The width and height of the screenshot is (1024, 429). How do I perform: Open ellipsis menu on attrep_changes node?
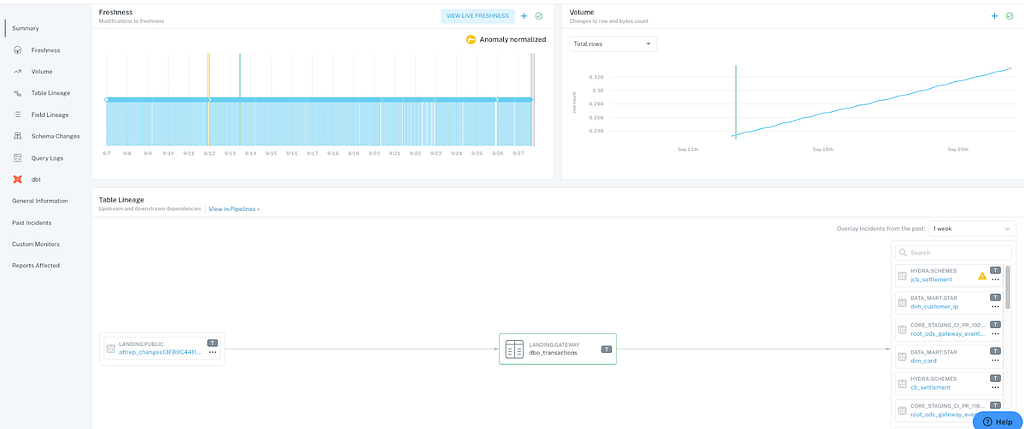click(x=212, y=353)
